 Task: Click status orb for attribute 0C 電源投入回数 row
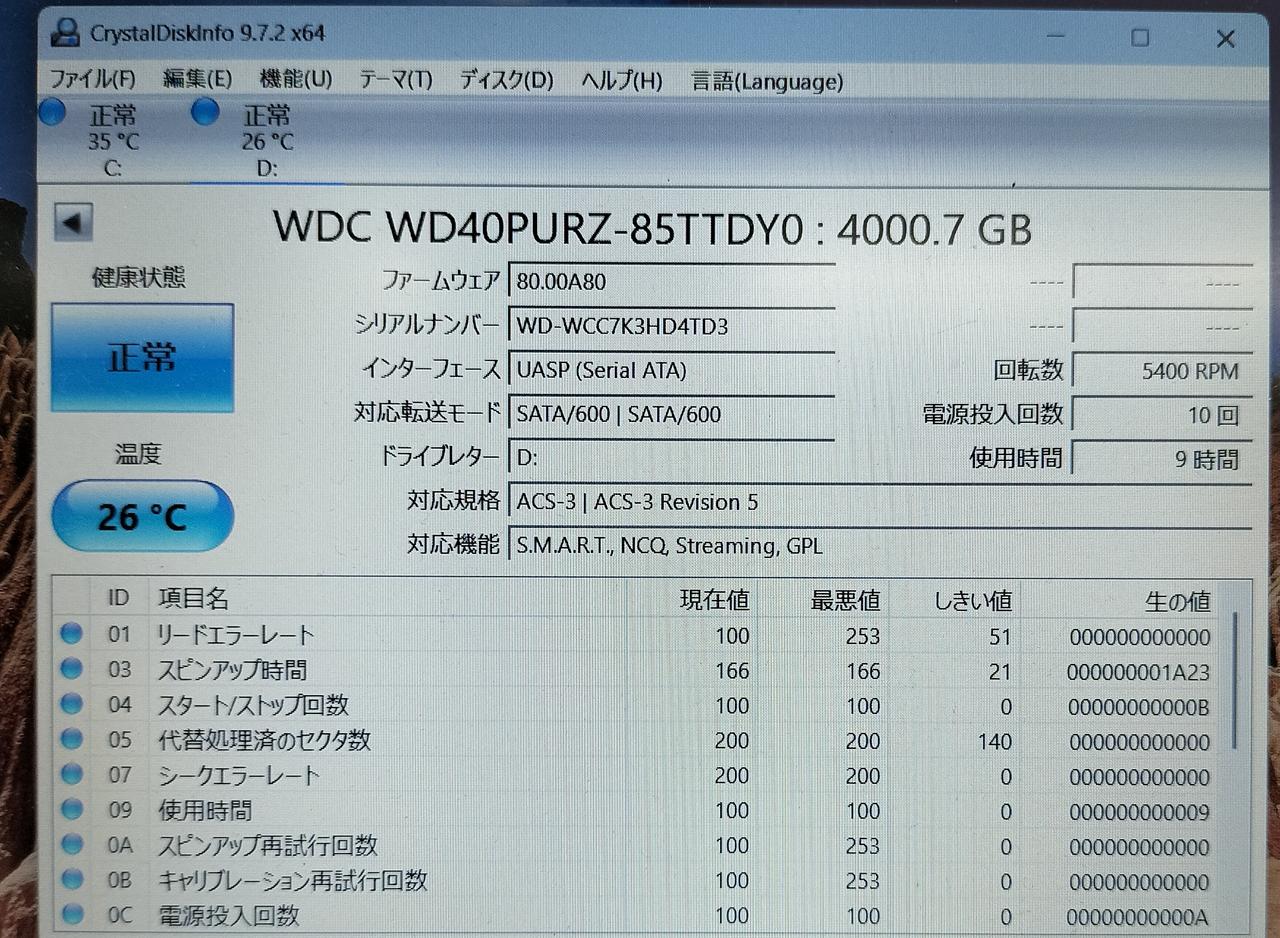click(x=71, y=914)
